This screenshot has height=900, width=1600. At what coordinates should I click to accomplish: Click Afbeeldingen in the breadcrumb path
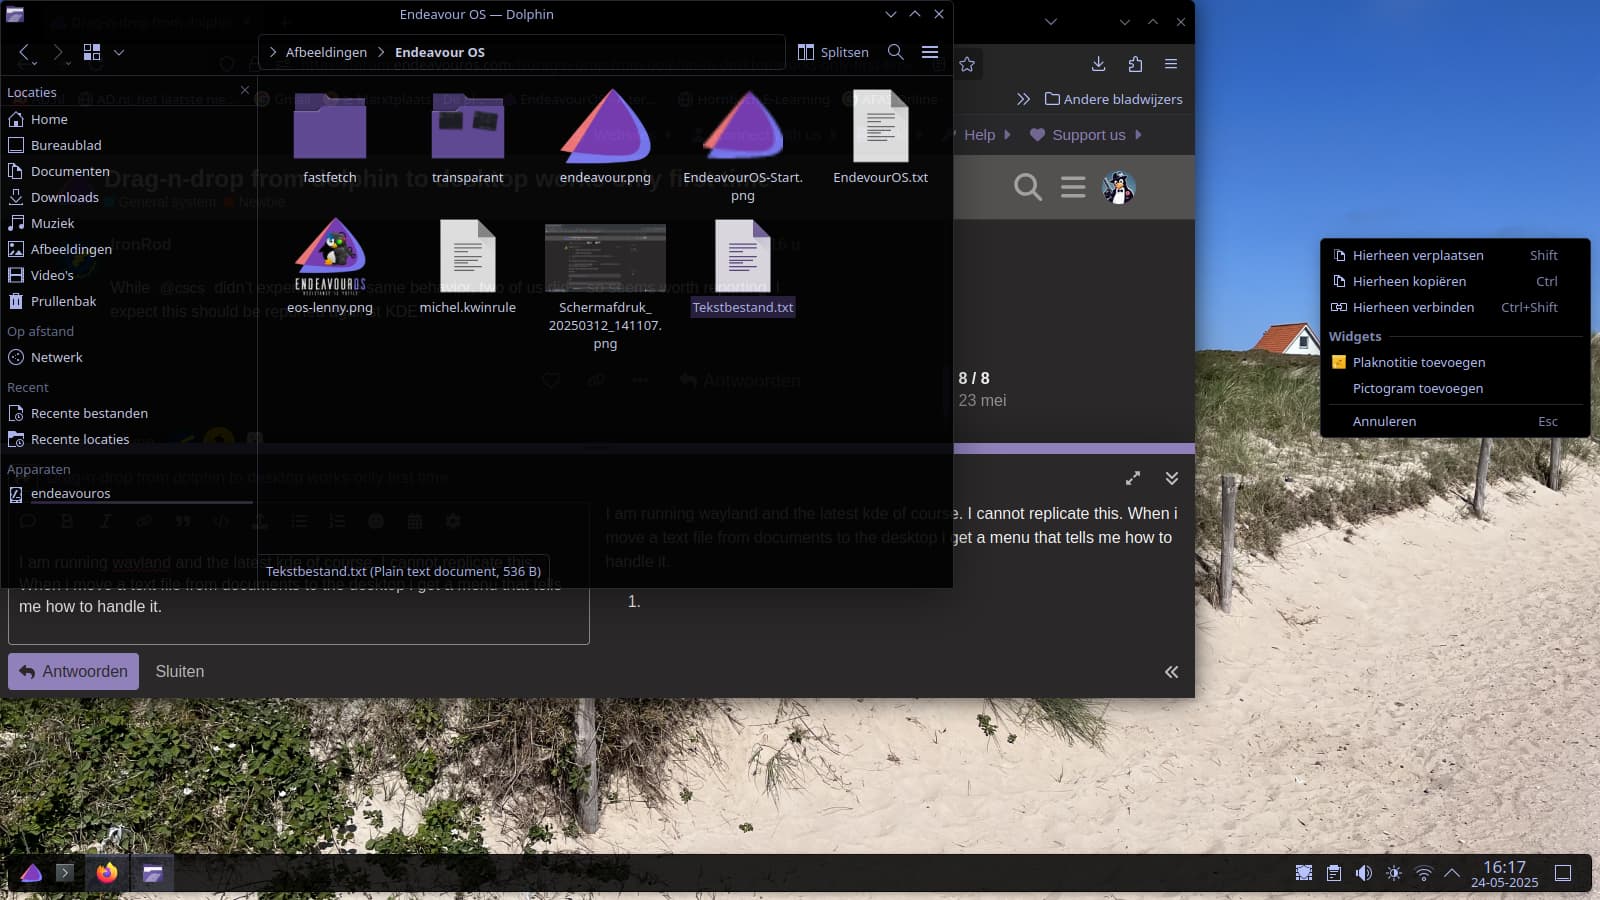(x=326, y=52)
